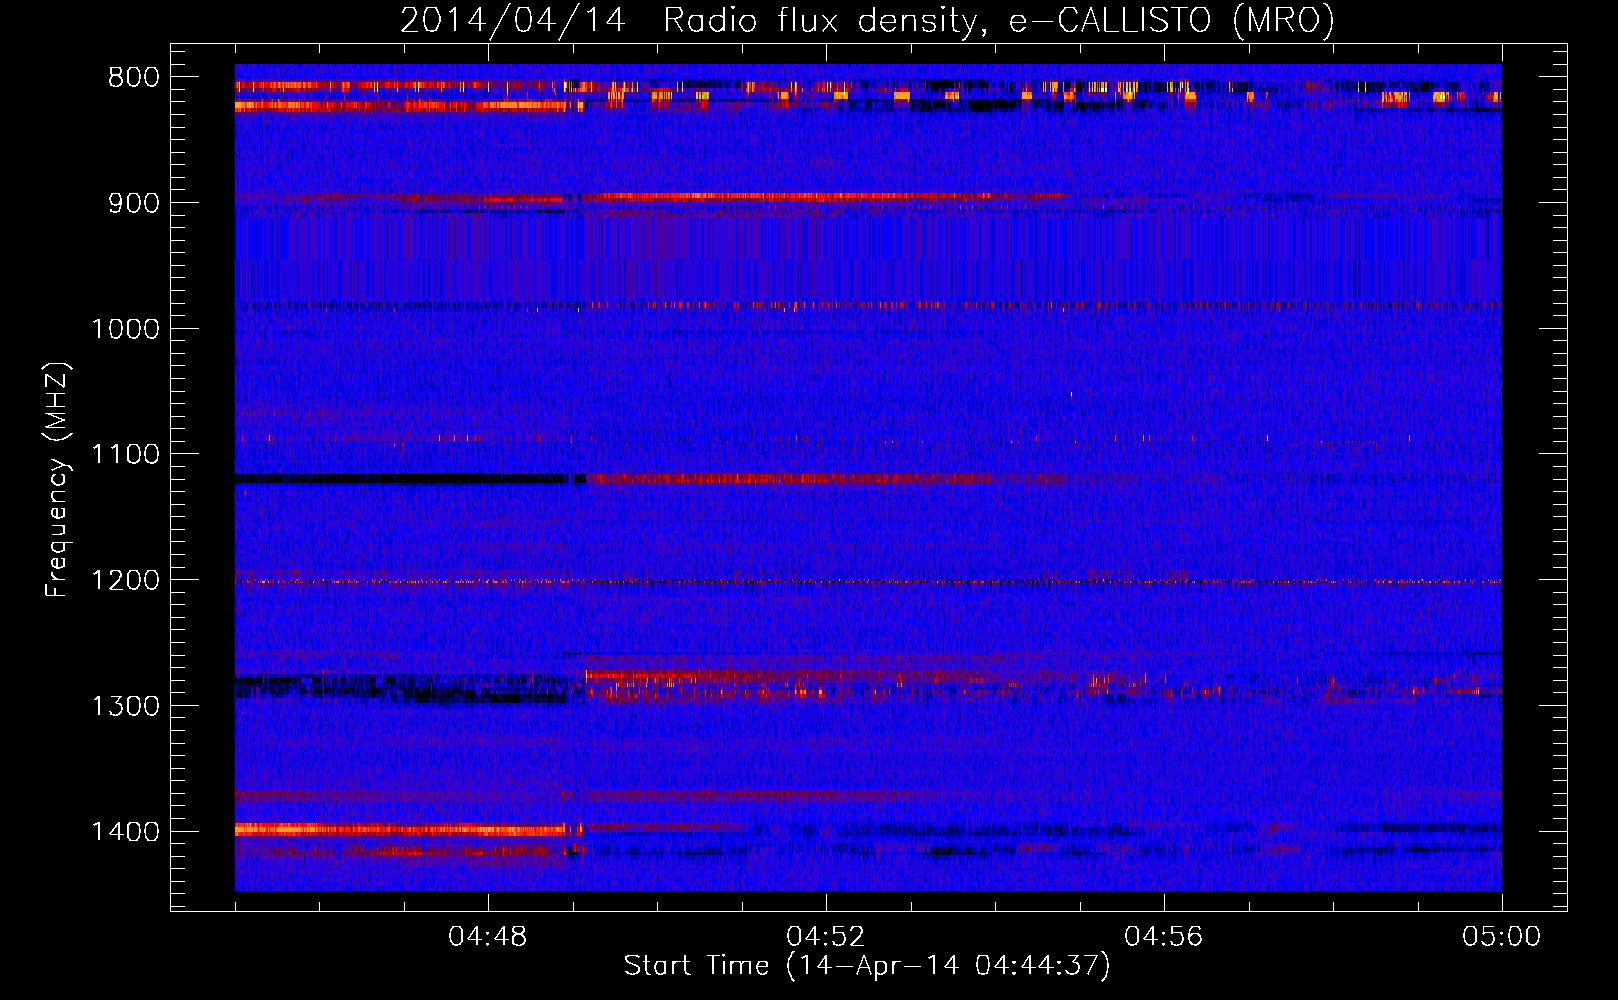Screen dimensions: 1618x1000
Task: Click the 1300 frequency tick label
Action: click(x=125, y=706)
